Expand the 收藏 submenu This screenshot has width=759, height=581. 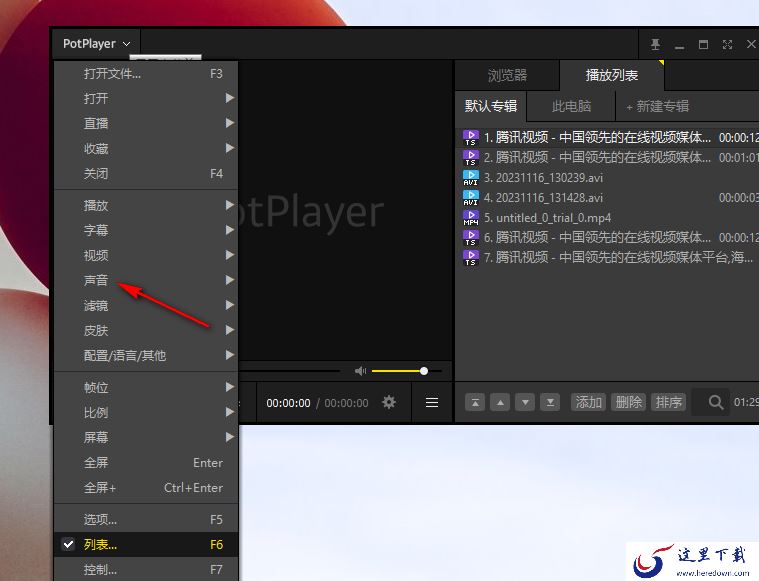pyautogui.click(x=146, y=148)
